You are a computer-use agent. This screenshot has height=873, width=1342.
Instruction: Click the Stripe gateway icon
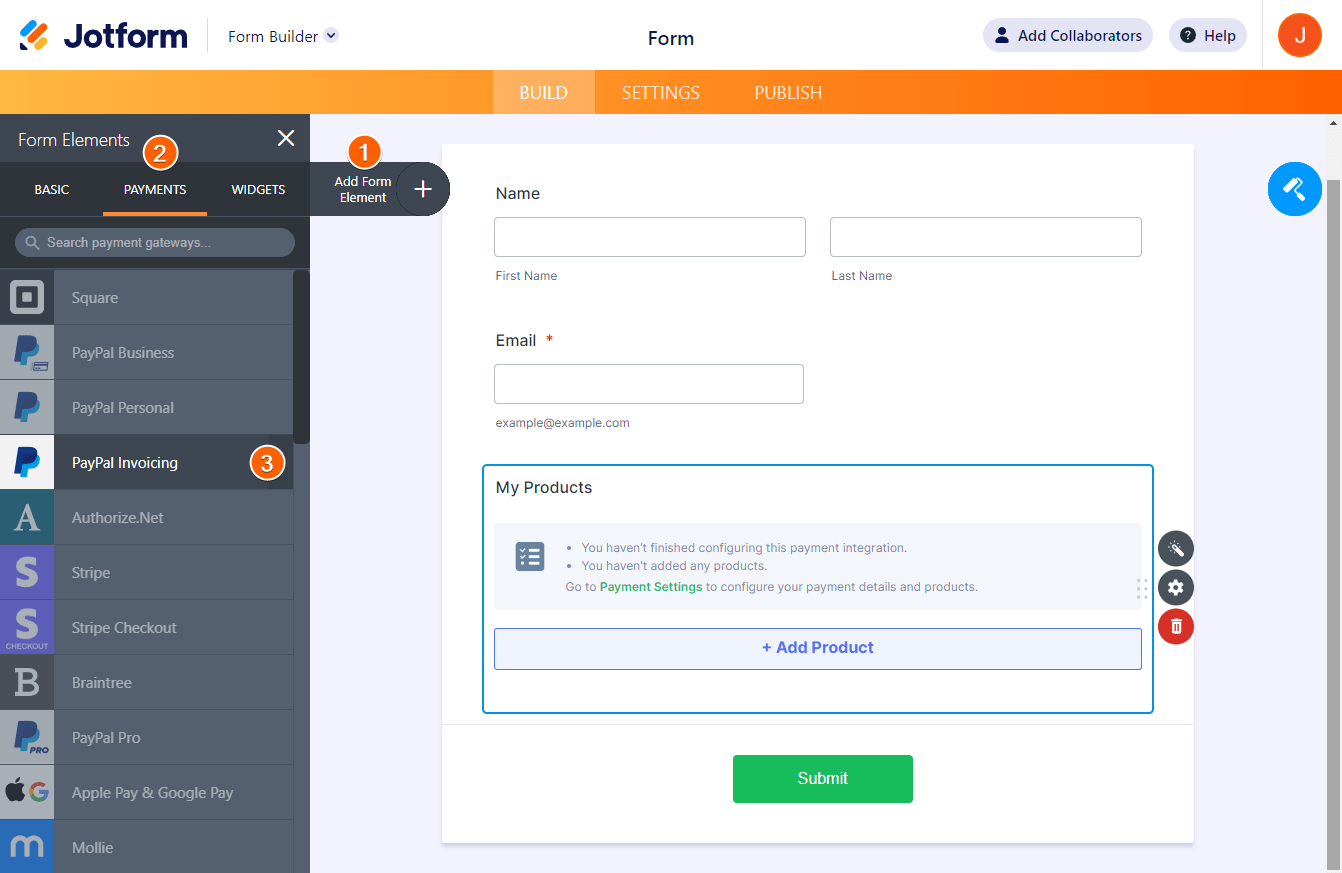coord(27,572)
